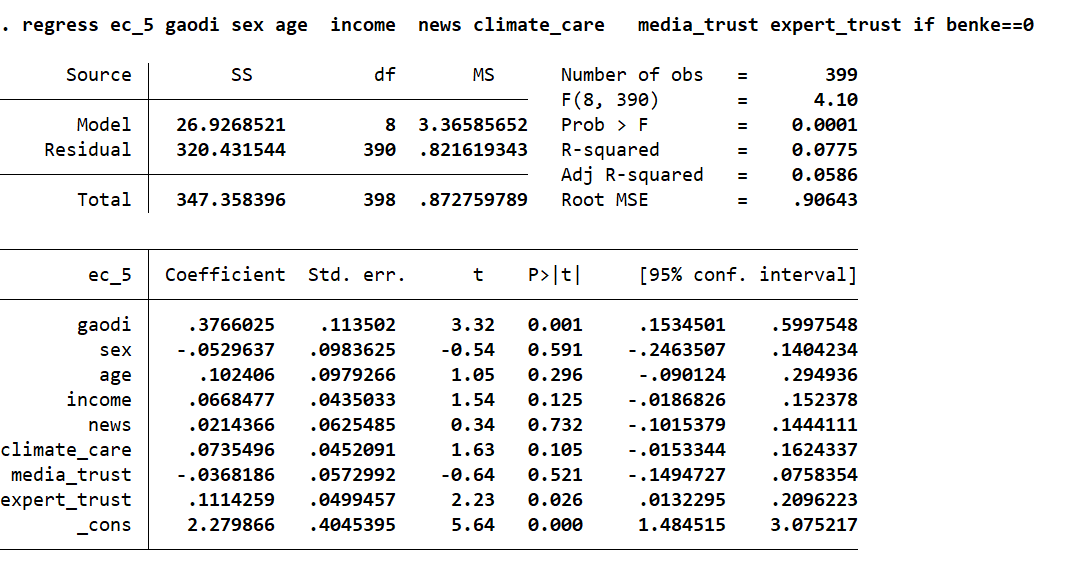Click the Adj R-squared value 0.0586
Viewport: 1068px width, 585px height.
coord(824,175)
